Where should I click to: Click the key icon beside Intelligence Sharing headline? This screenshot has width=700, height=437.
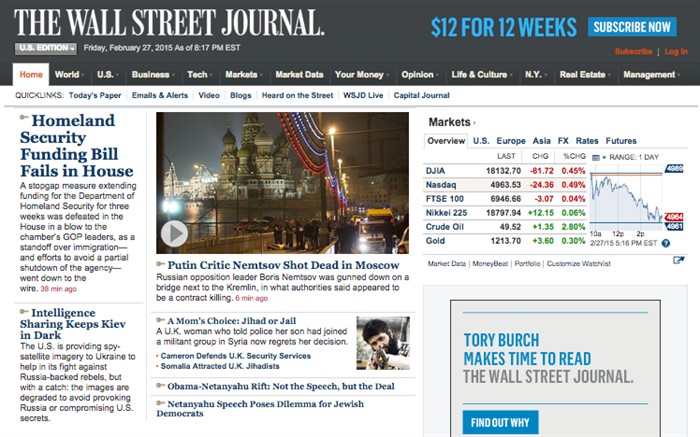pos(23,313)
